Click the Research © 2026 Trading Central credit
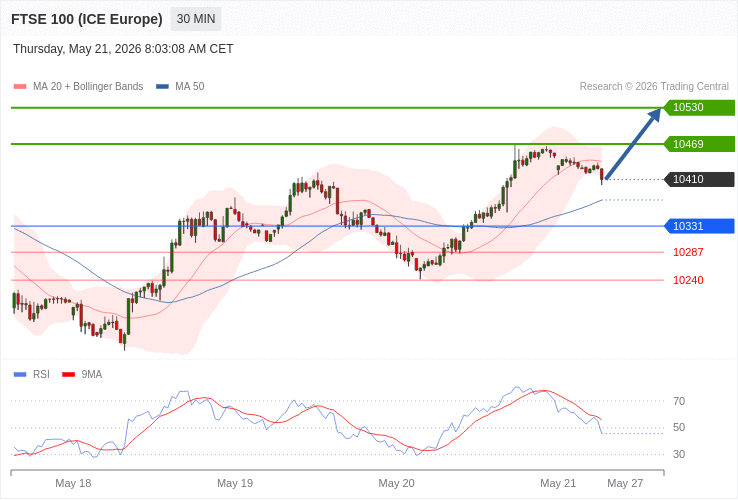Screen dimensions: 738x500 [x=654, y=87]
